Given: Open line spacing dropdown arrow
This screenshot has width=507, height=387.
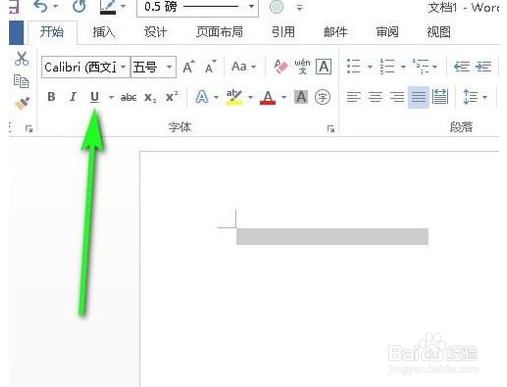Looking at the screenshot, I should [485, 97].
